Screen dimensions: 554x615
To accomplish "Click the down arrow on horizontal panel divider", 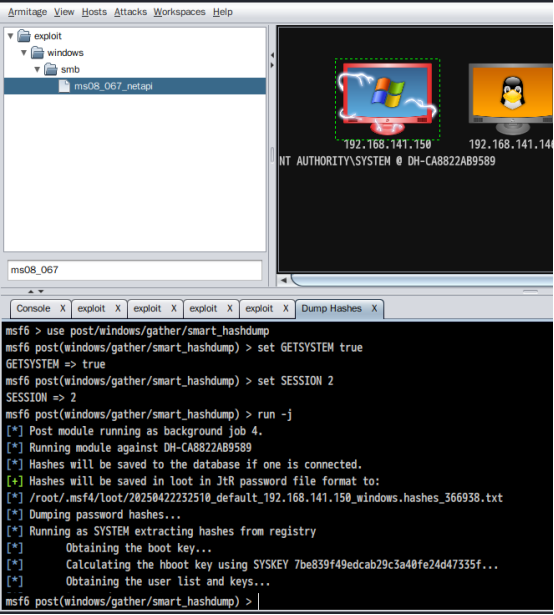I will 41,291.
